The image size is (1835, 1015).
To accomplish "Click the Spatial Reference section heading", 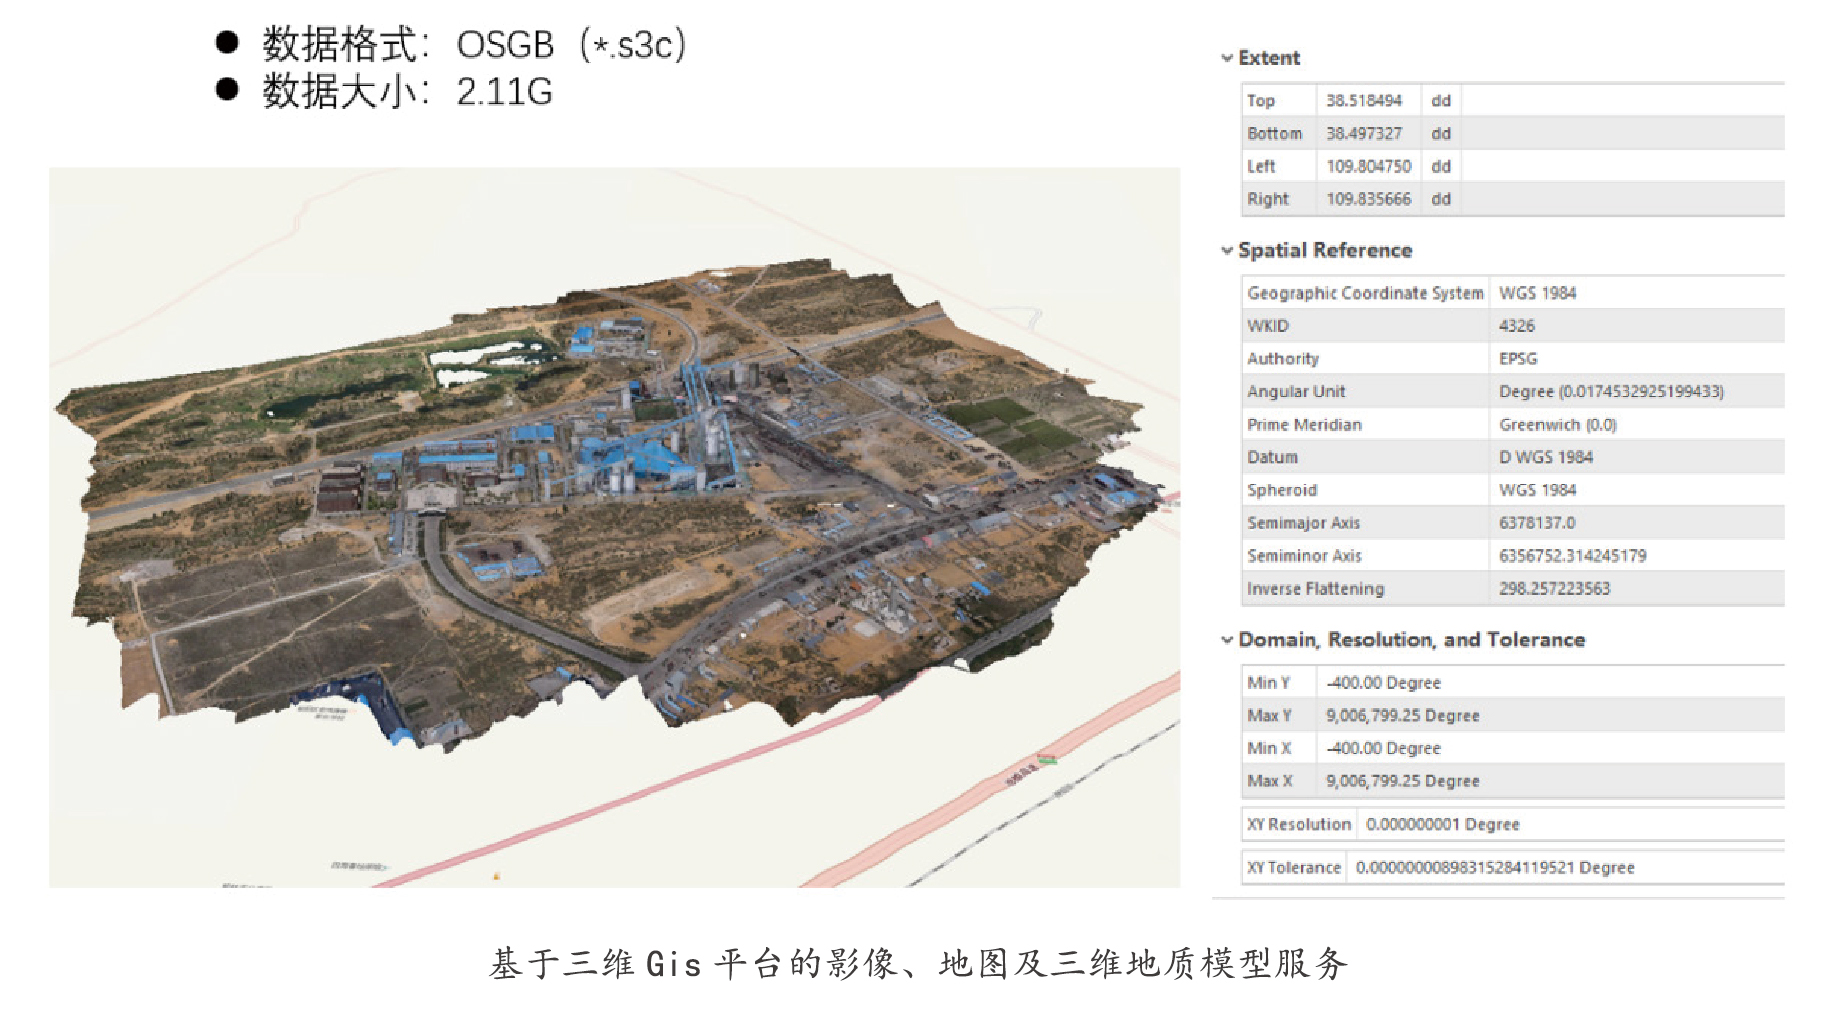I will click(1324, 250).
